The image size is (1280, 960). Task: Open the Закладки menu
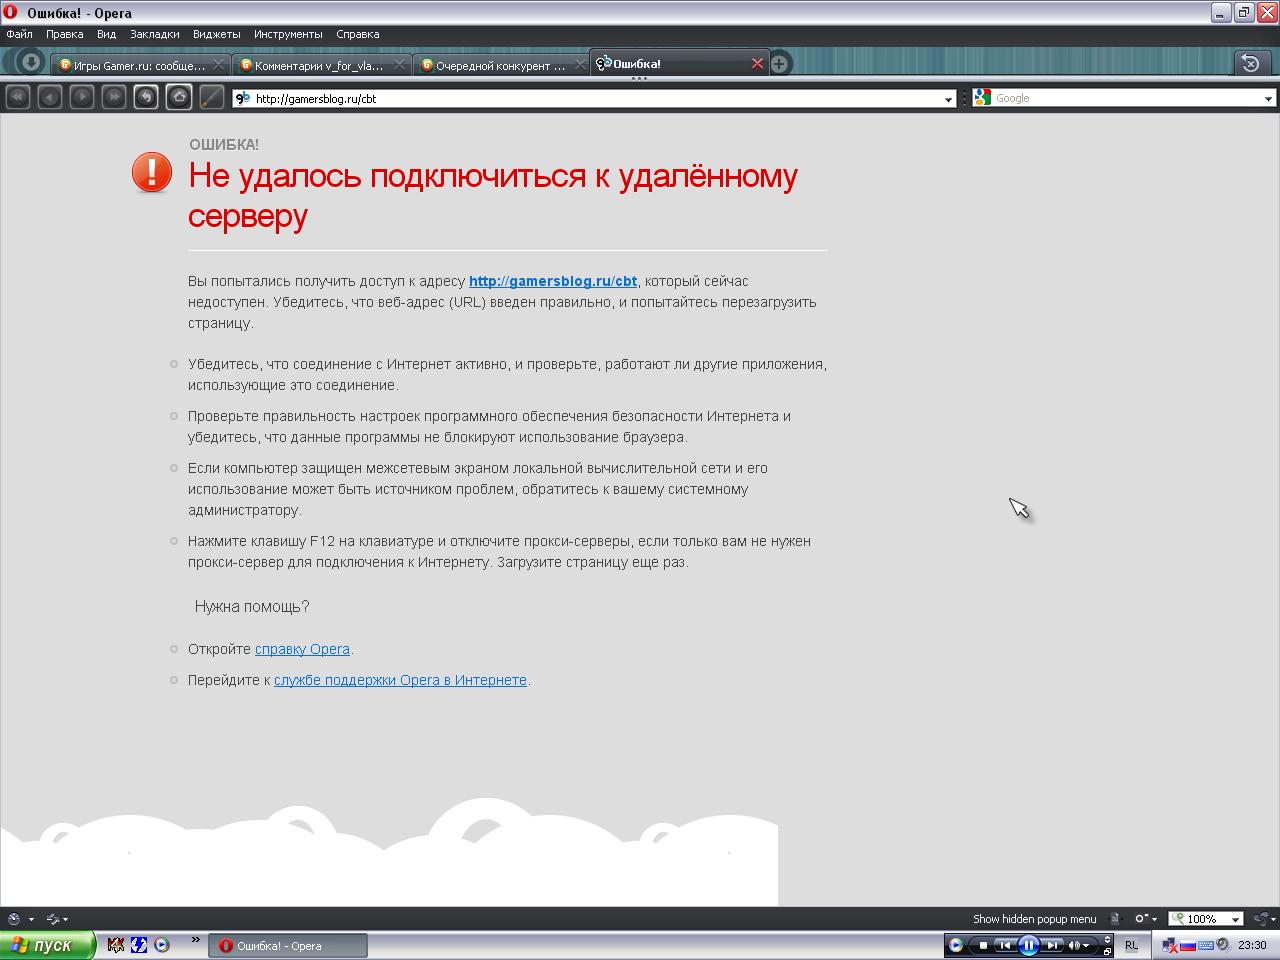(x=155, y=34)
